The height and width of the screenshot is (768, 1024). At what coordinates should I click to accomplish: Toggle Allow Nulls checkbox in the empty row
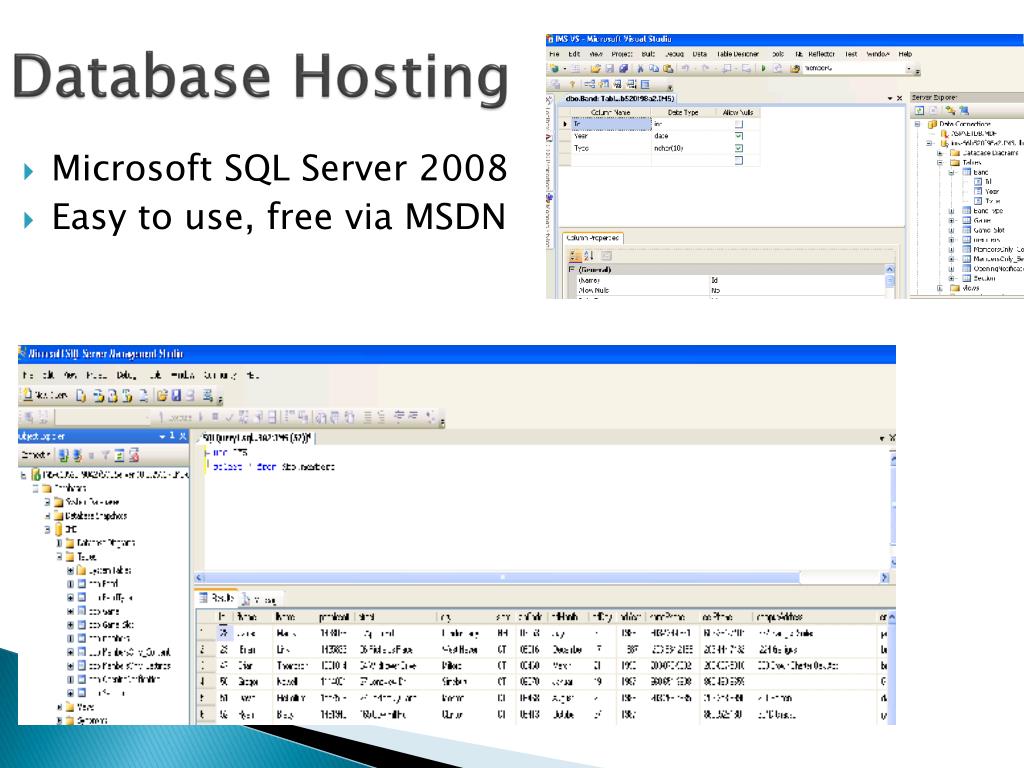(739, 160)
